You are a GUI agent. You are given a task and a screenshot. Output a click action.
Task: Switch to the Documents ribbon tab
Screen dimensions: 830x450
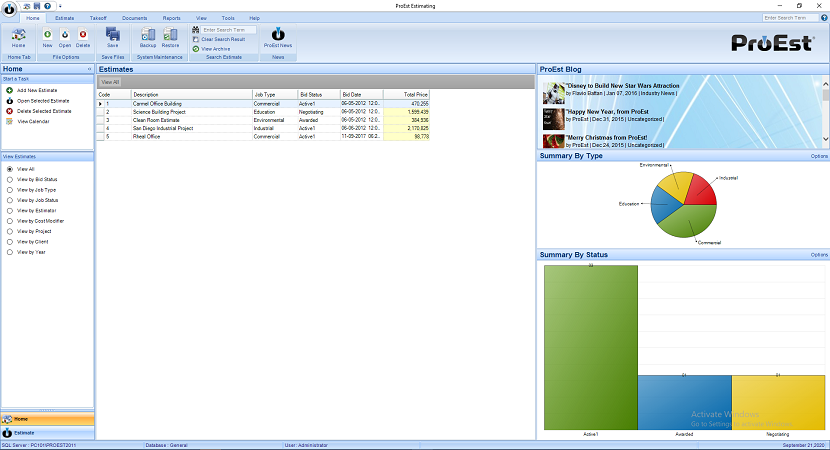coord(134,18)
